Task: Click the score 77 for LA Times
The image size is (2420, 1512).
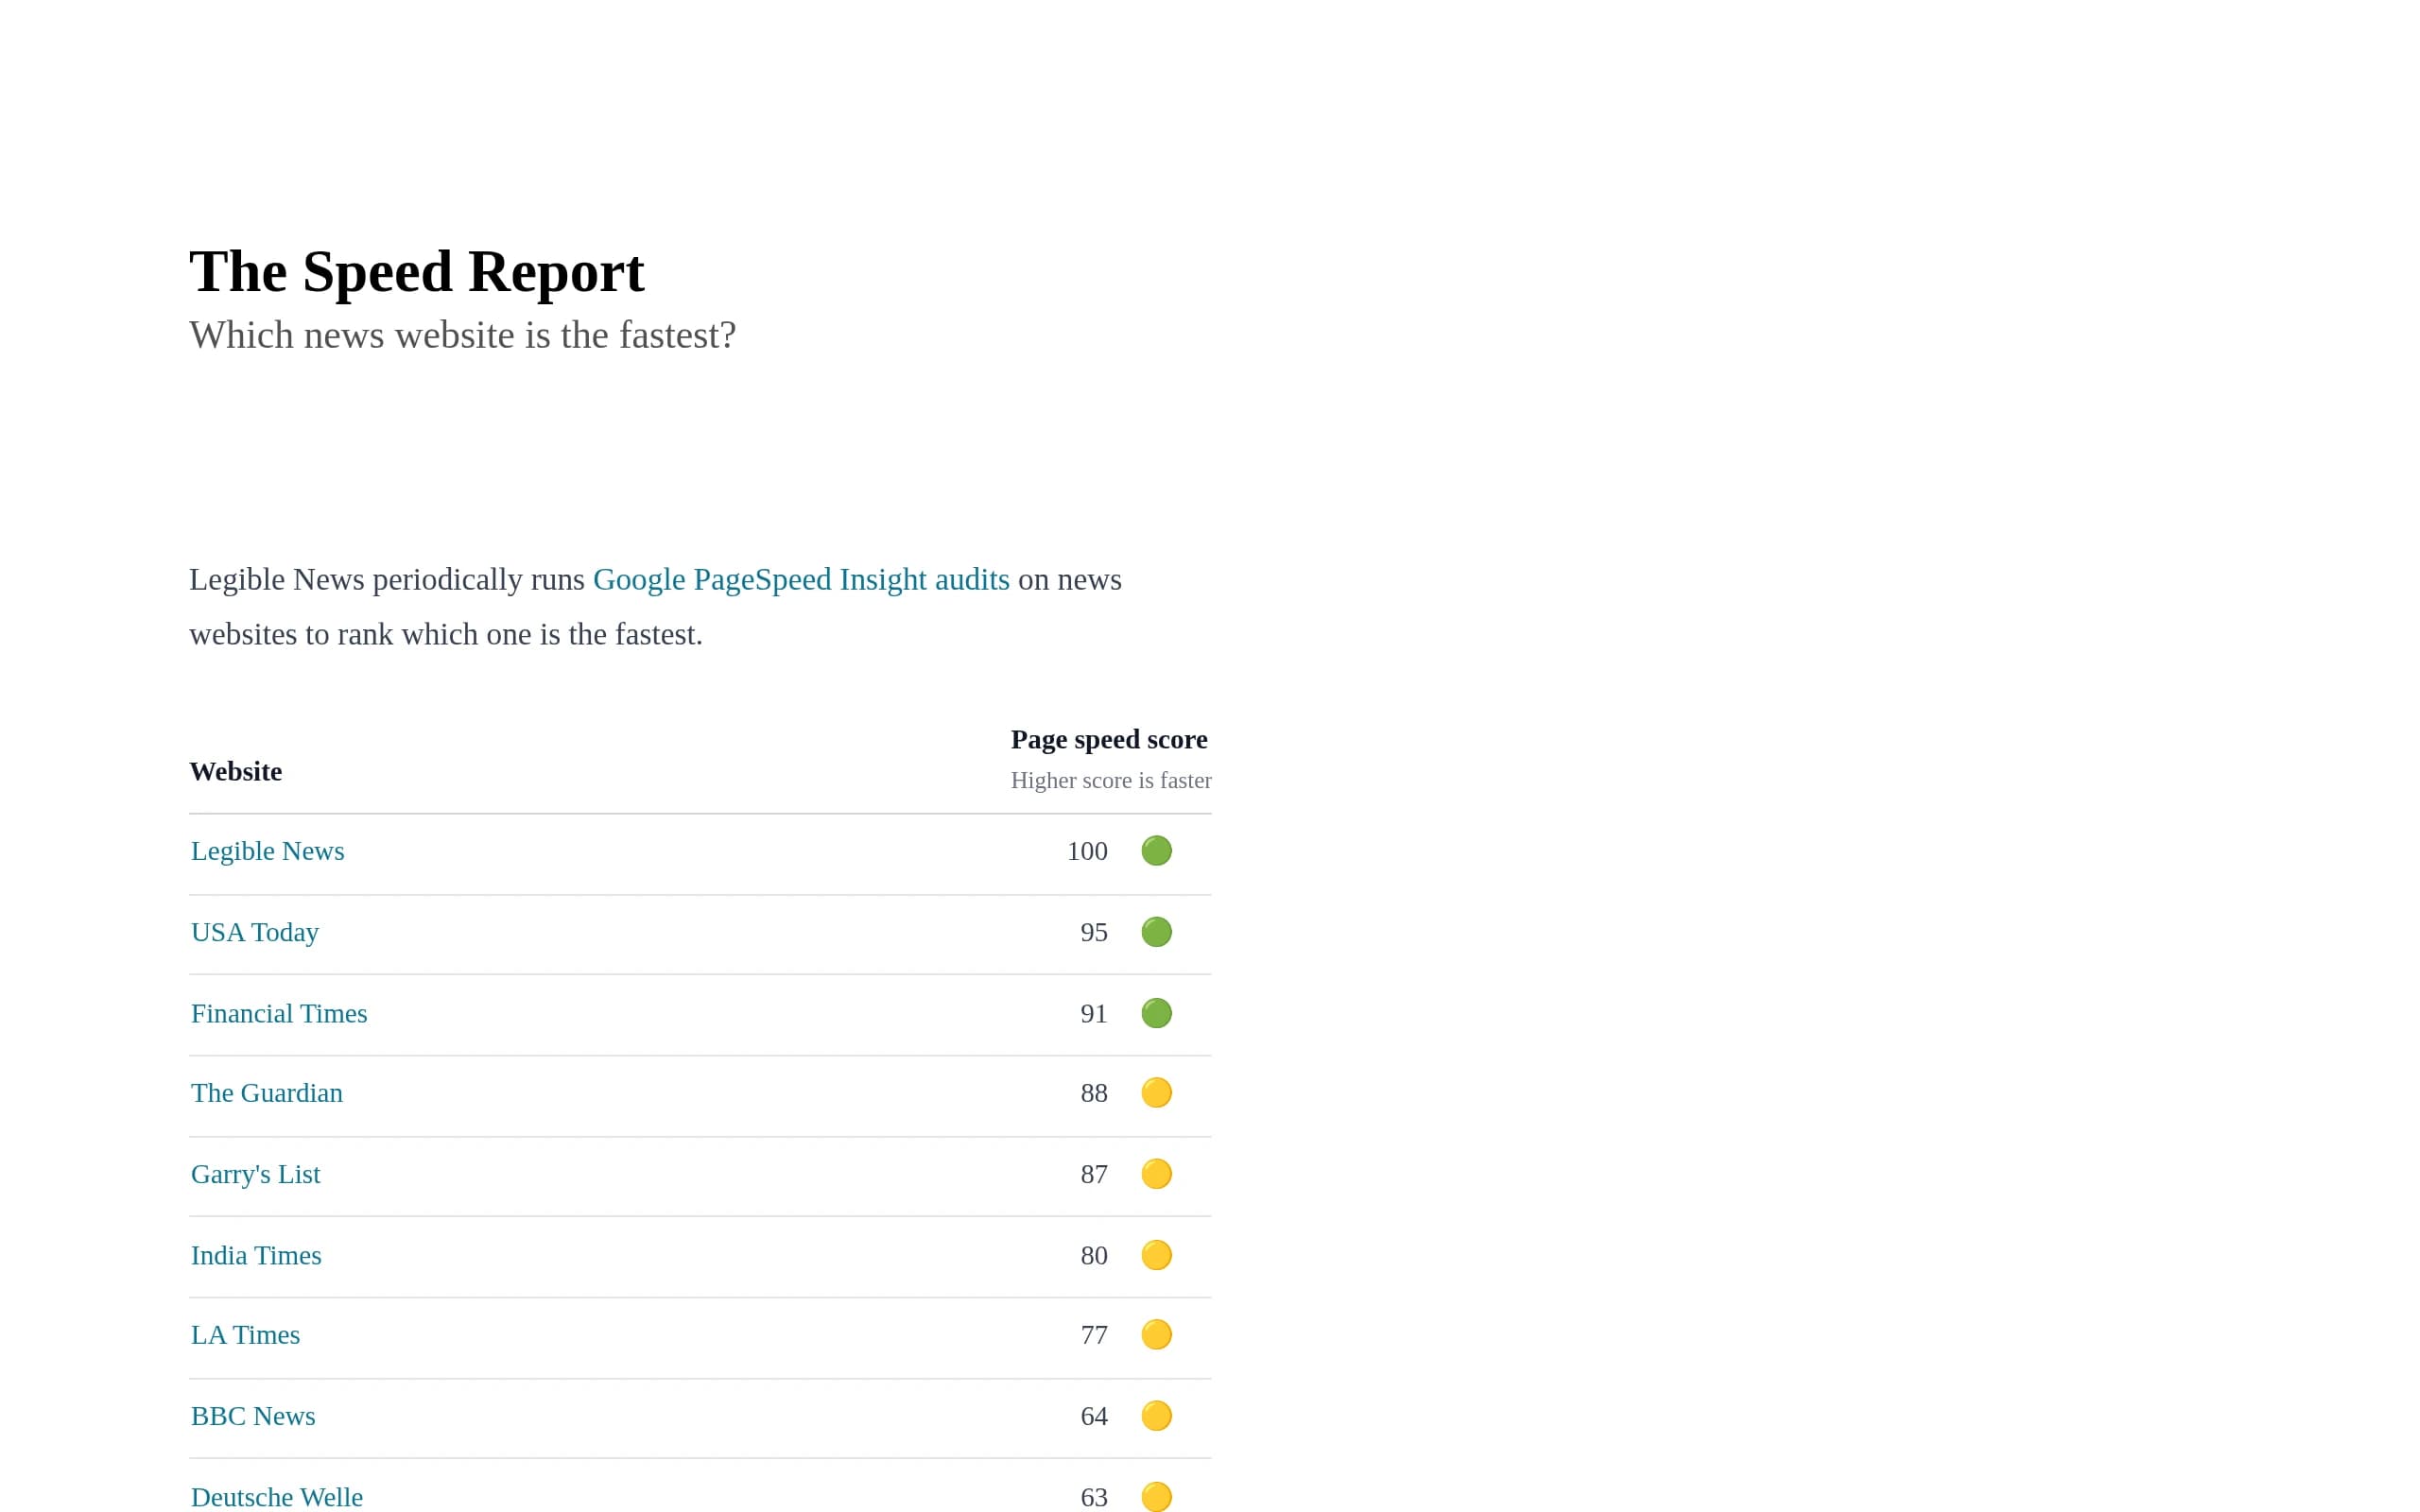Action: (1094, 1335)
